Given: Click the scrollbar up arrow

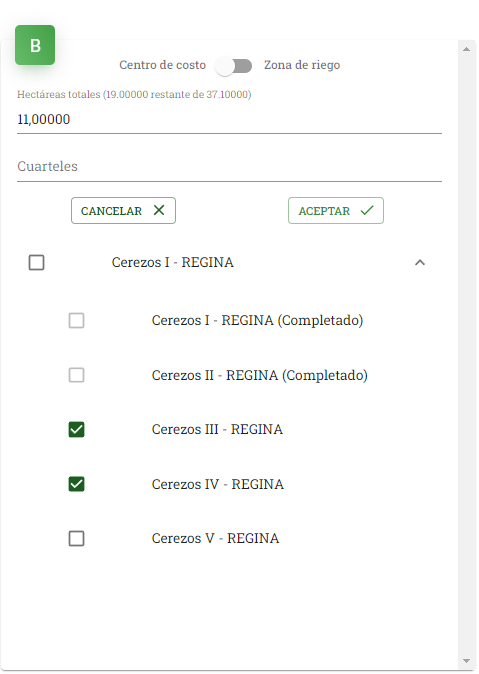Looking at the screenshot, I should (x=466, y=49).
